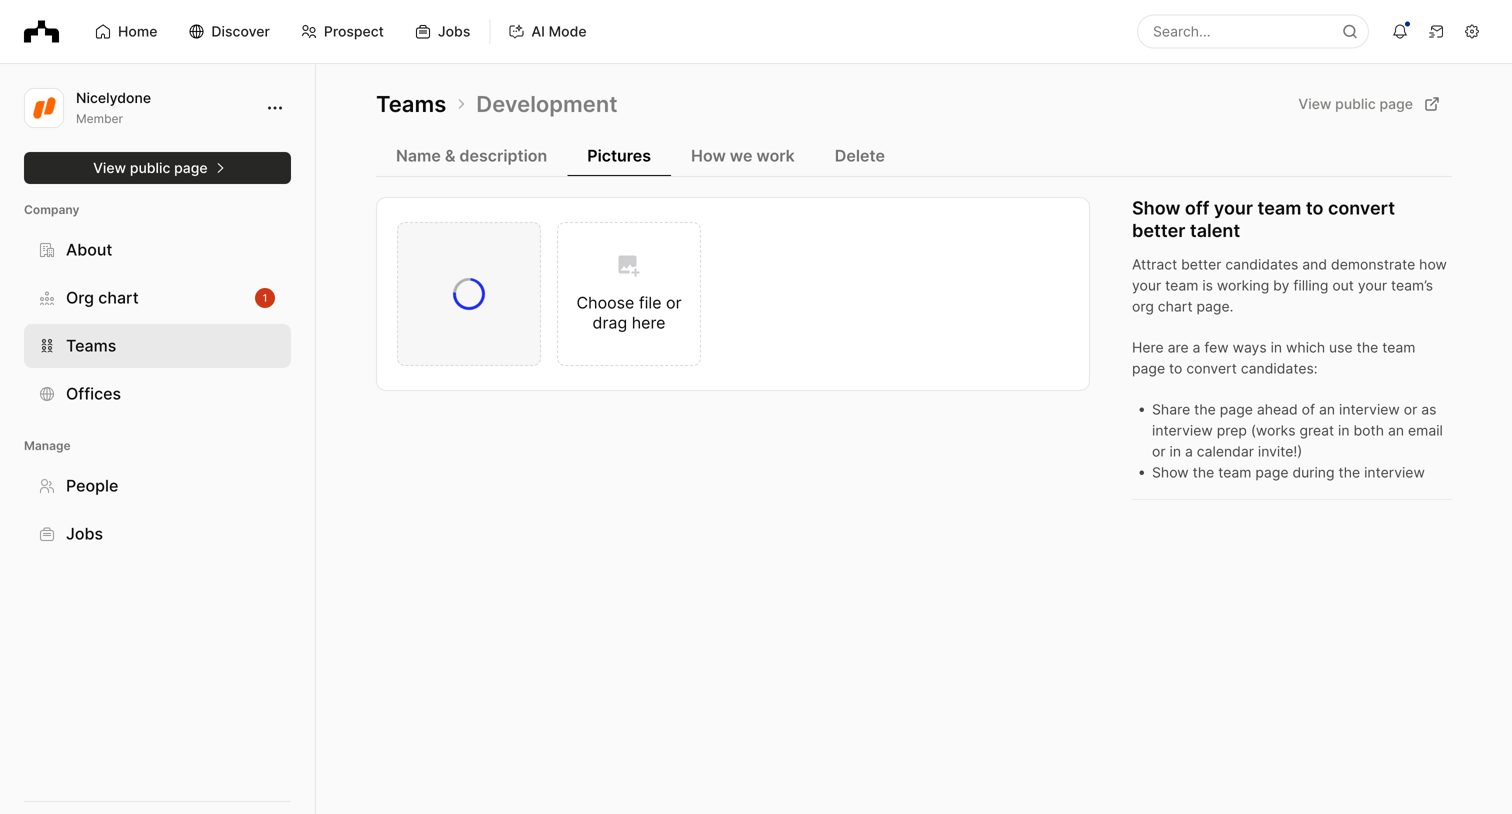
Task: Click the Offices globe icon
Action: (x=47, y=394)
